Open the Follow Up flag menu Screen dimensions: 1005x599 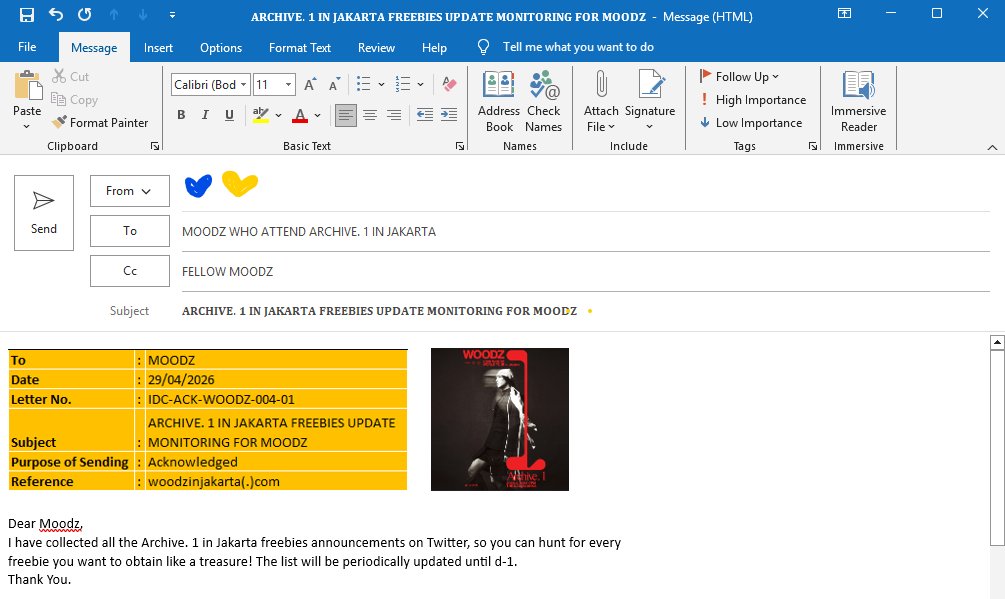(x=738, y=76)
